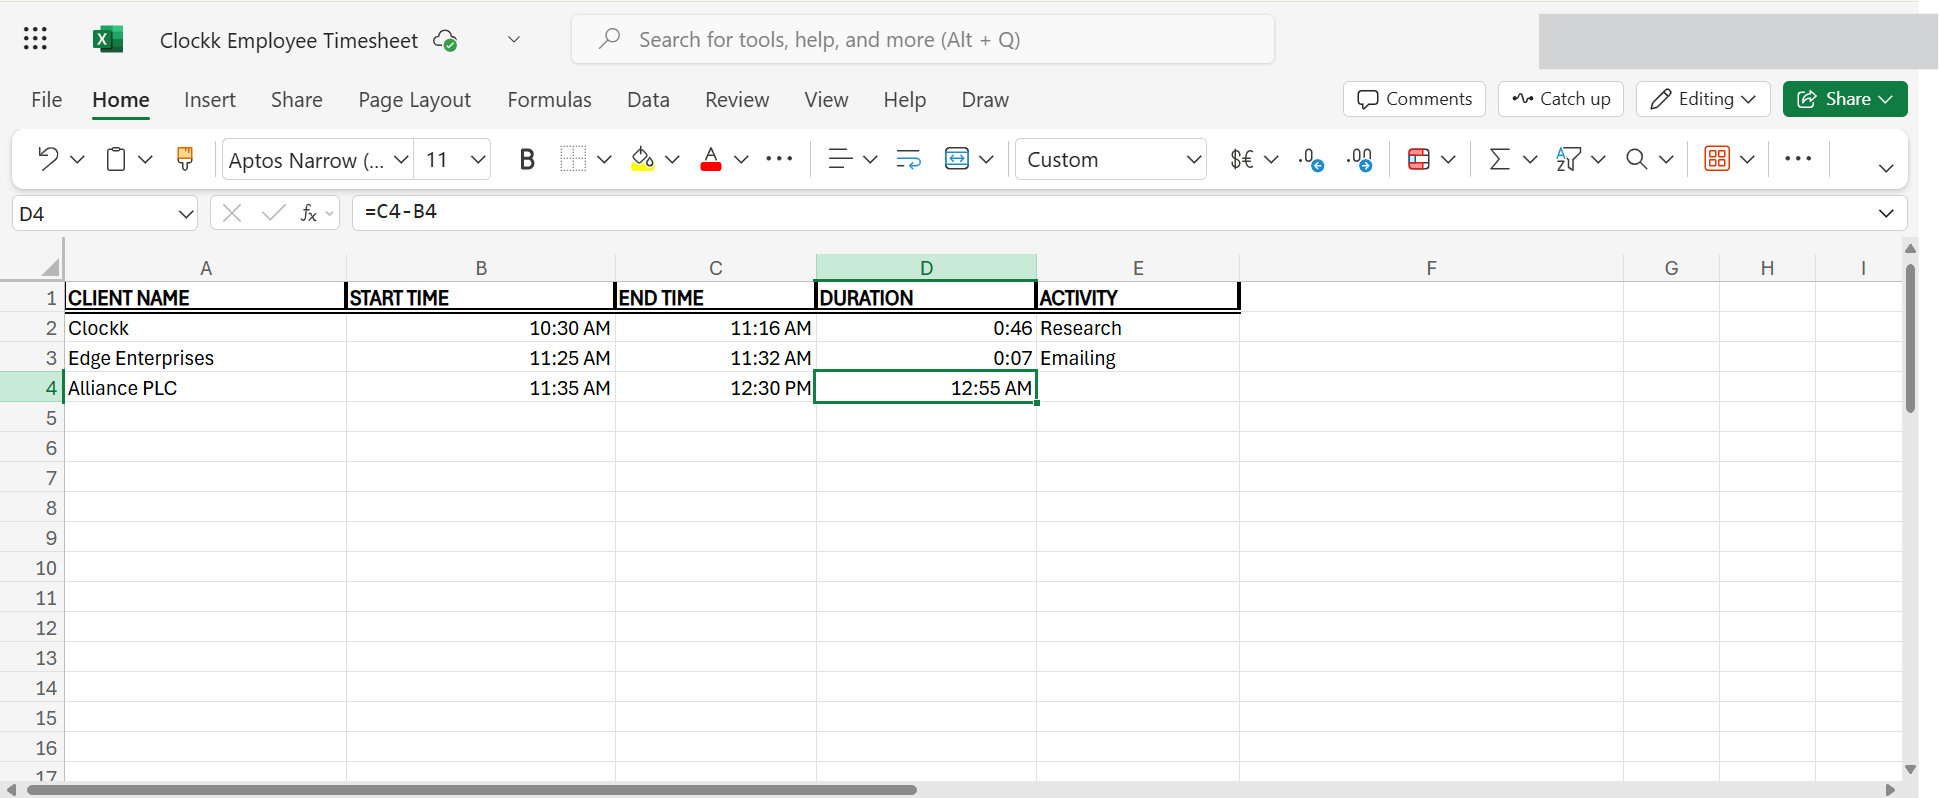Click the Catch up button

[1561, 99]
